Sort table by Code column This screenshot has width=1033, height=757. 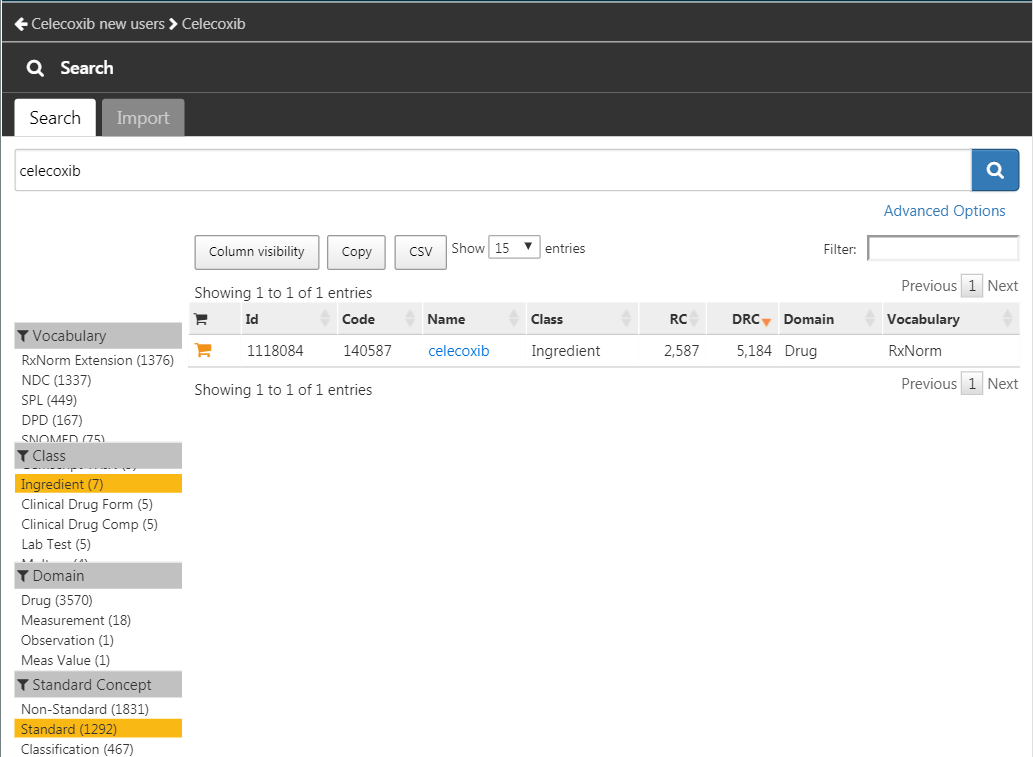point(379,319)
